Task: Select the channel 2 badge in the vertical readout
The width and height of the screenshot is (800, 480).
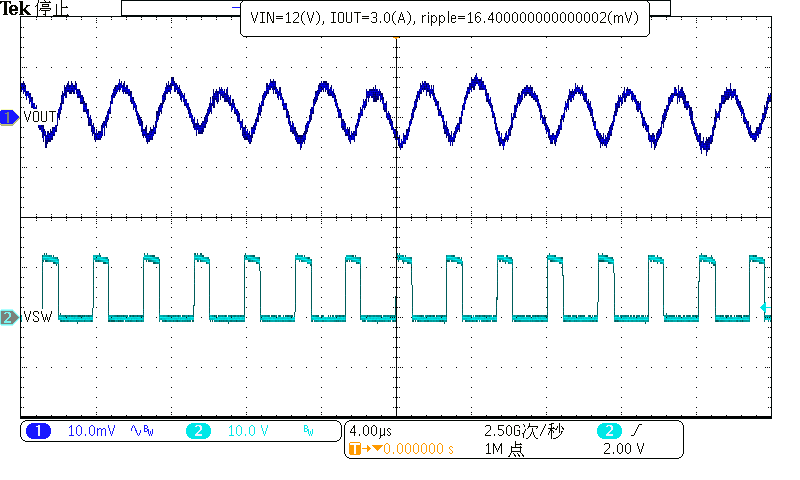Action: click(198, 431)
